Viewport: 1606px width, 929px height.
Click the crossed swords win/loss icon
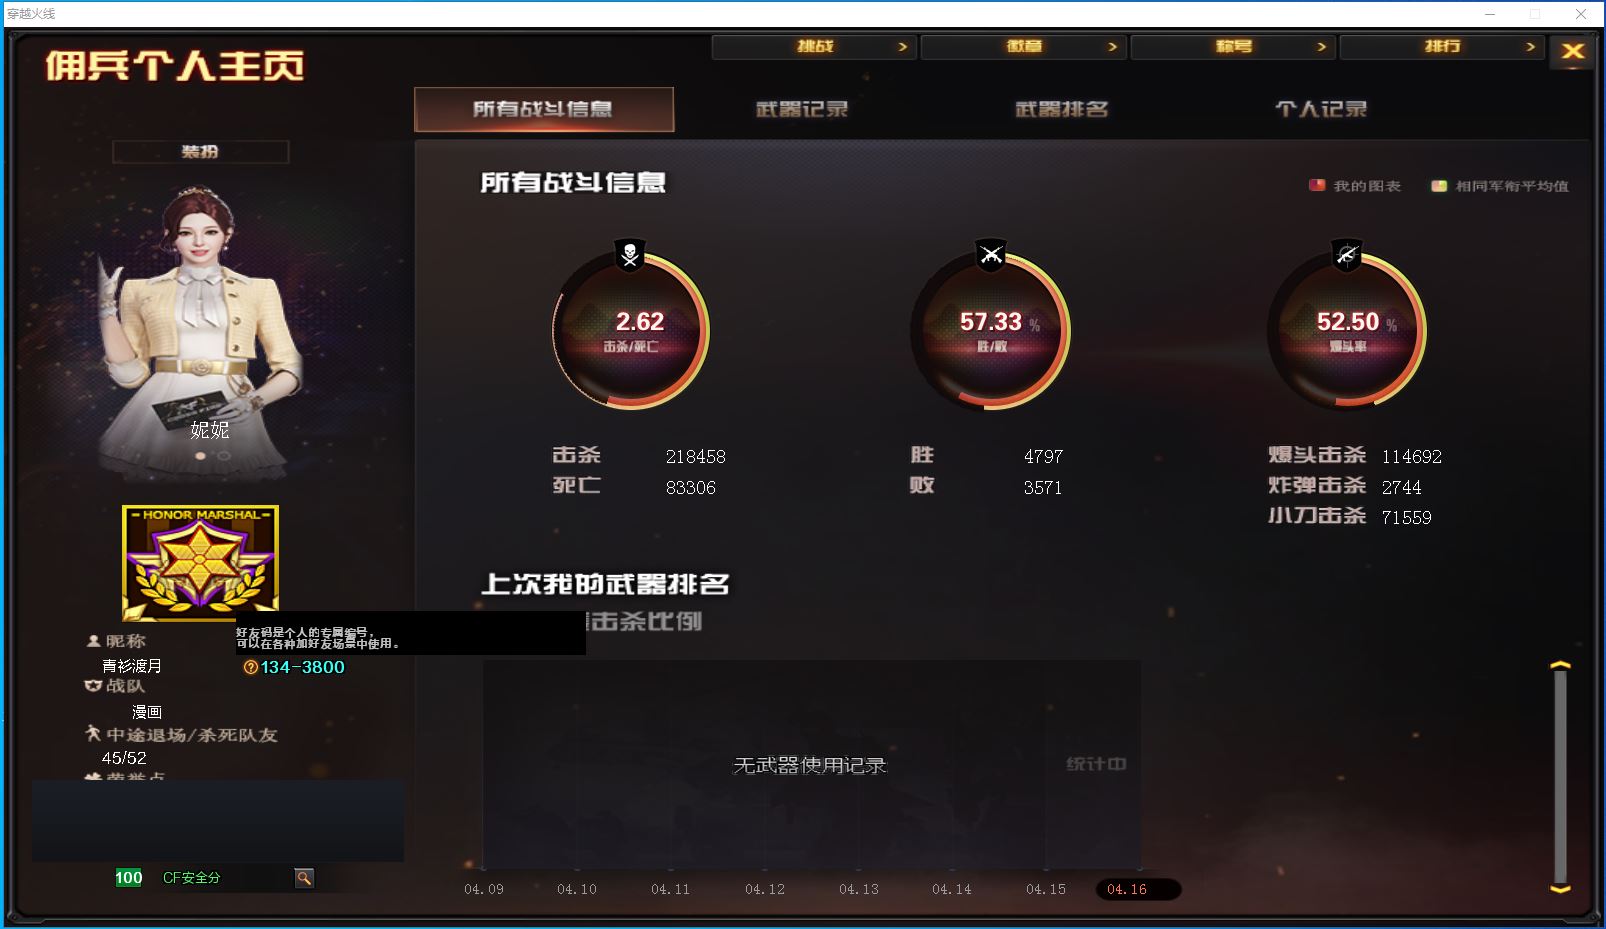coord(991,255)
